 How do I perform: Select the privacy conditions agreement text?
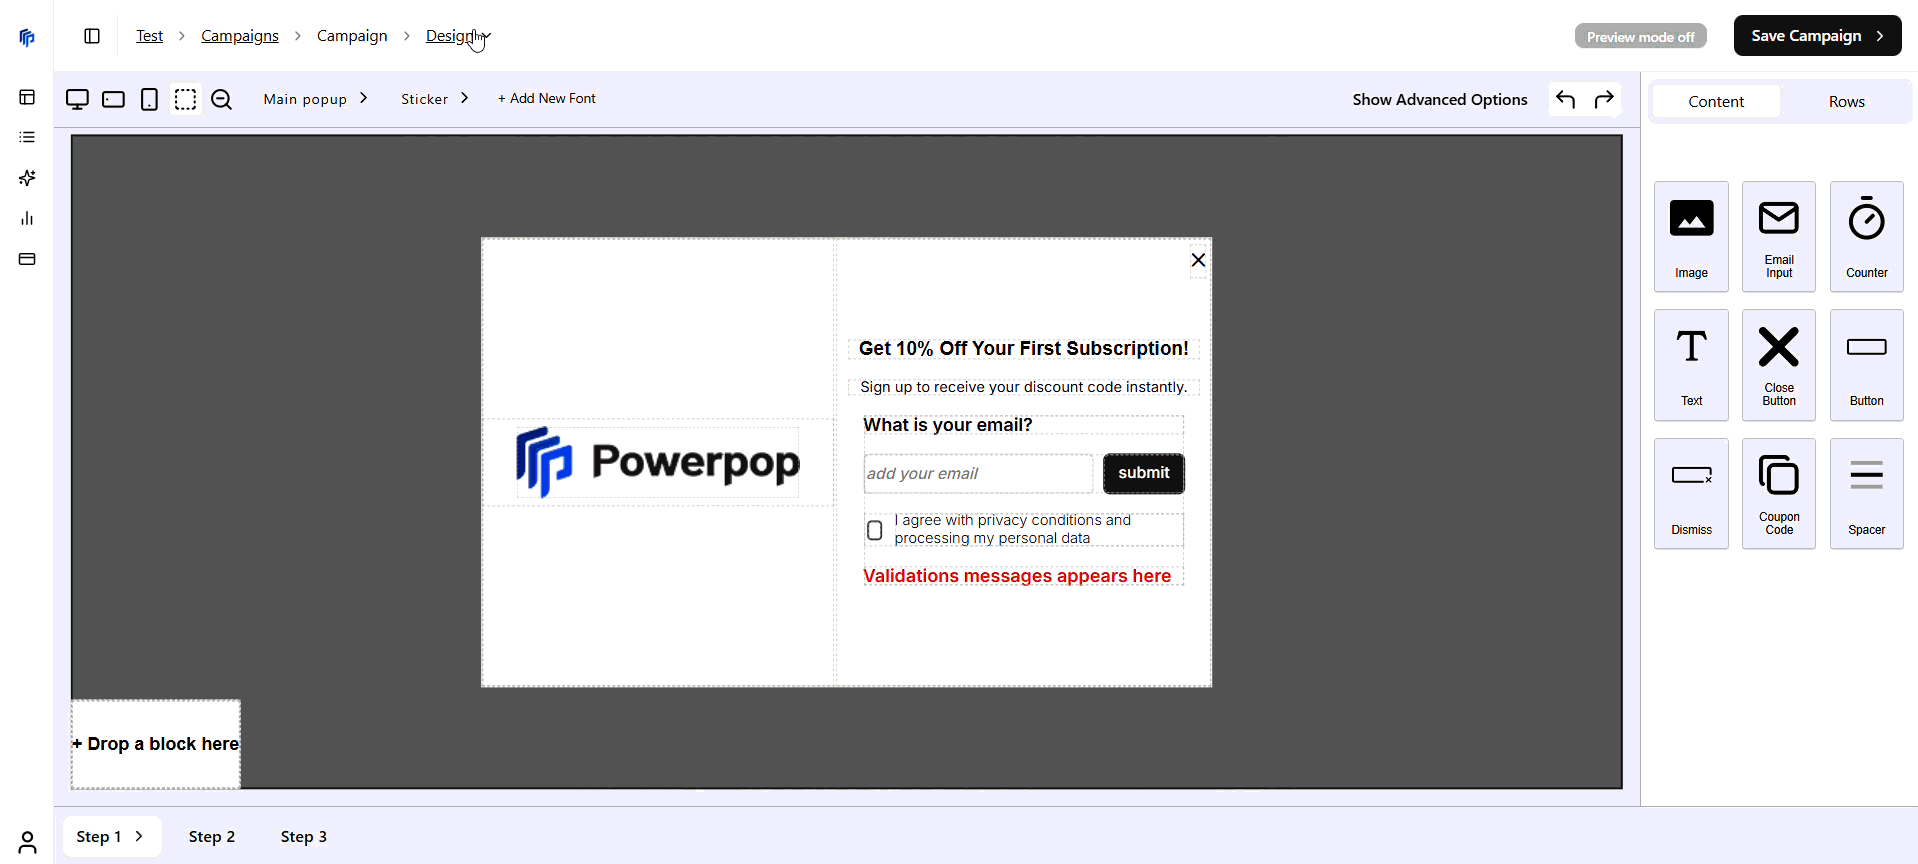tap(1013, 529)
